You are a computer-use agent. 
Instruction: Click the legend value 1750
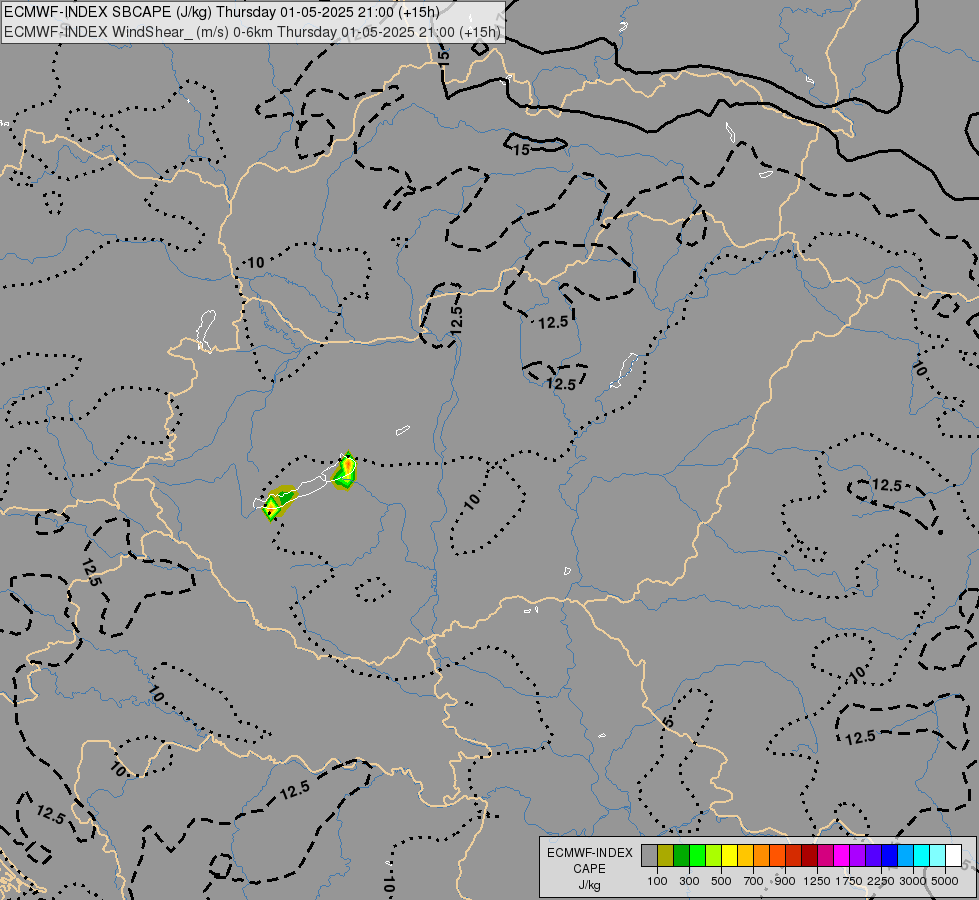click(849, 881)
